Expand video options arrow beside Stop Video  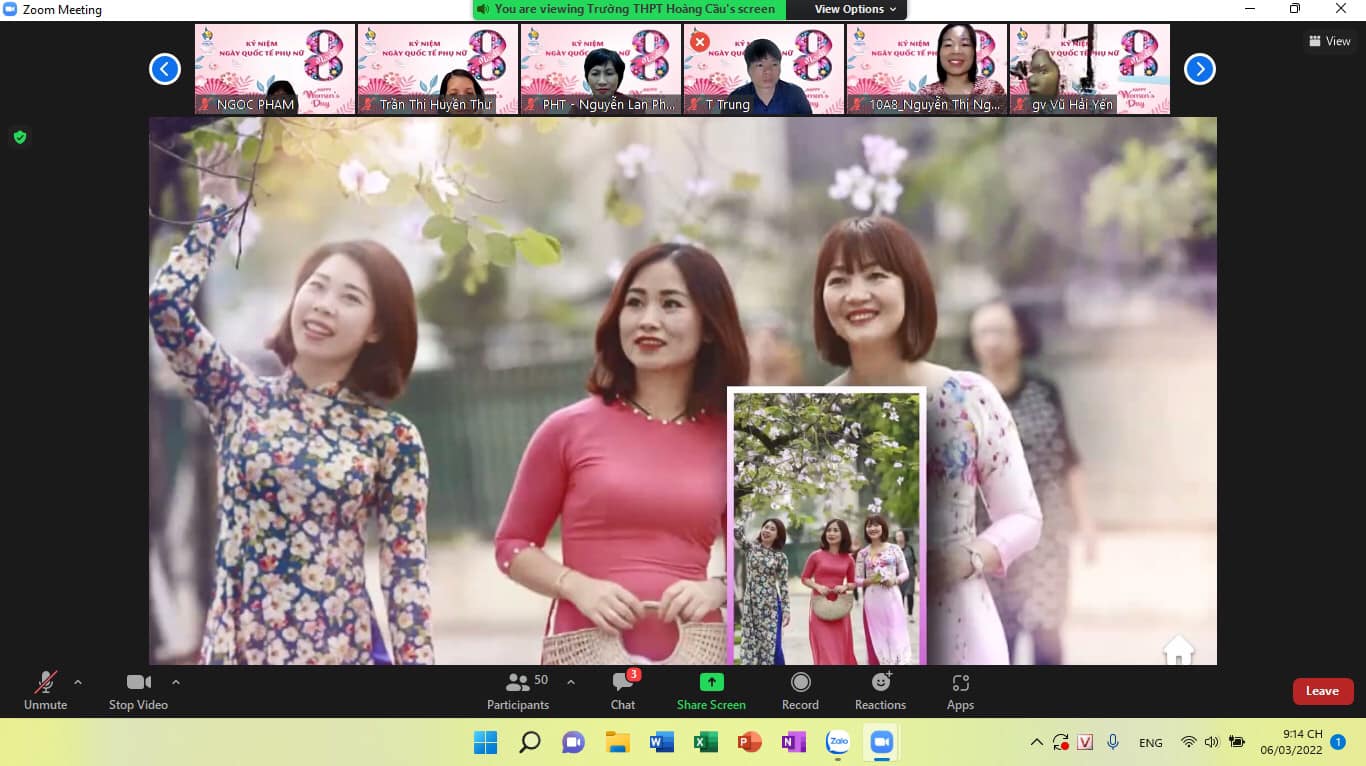pyautogui.click(x=176, y=683)
